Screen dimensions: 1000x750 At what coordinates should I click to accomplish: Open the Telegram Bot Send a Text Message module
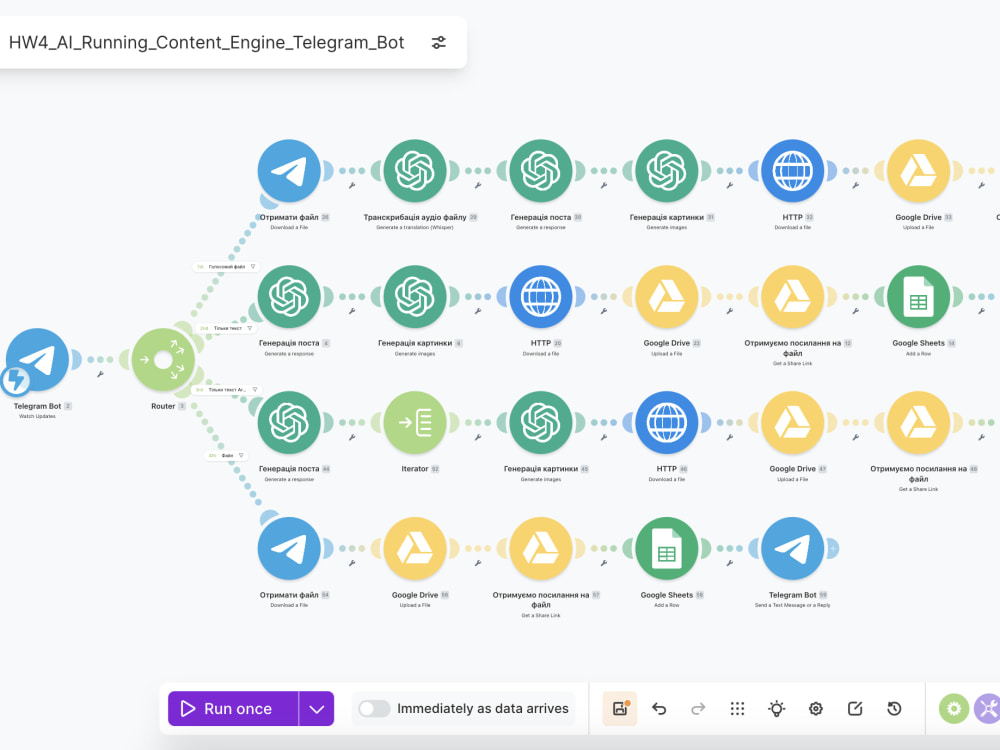pyautogui.click(x=793, y=548)
